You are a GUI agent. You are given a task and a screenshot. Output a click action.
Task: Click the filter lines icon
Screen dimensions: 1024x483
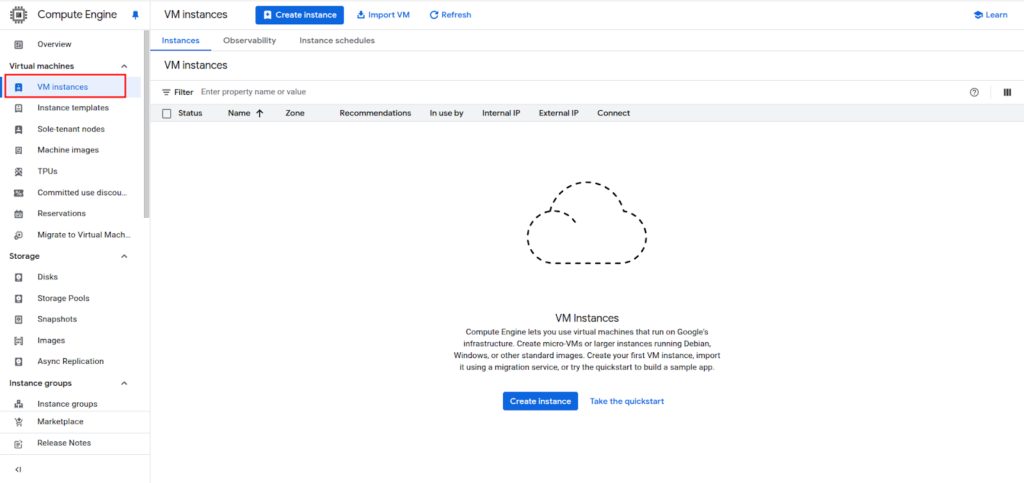pyautogui.click(x=166, y=92)
